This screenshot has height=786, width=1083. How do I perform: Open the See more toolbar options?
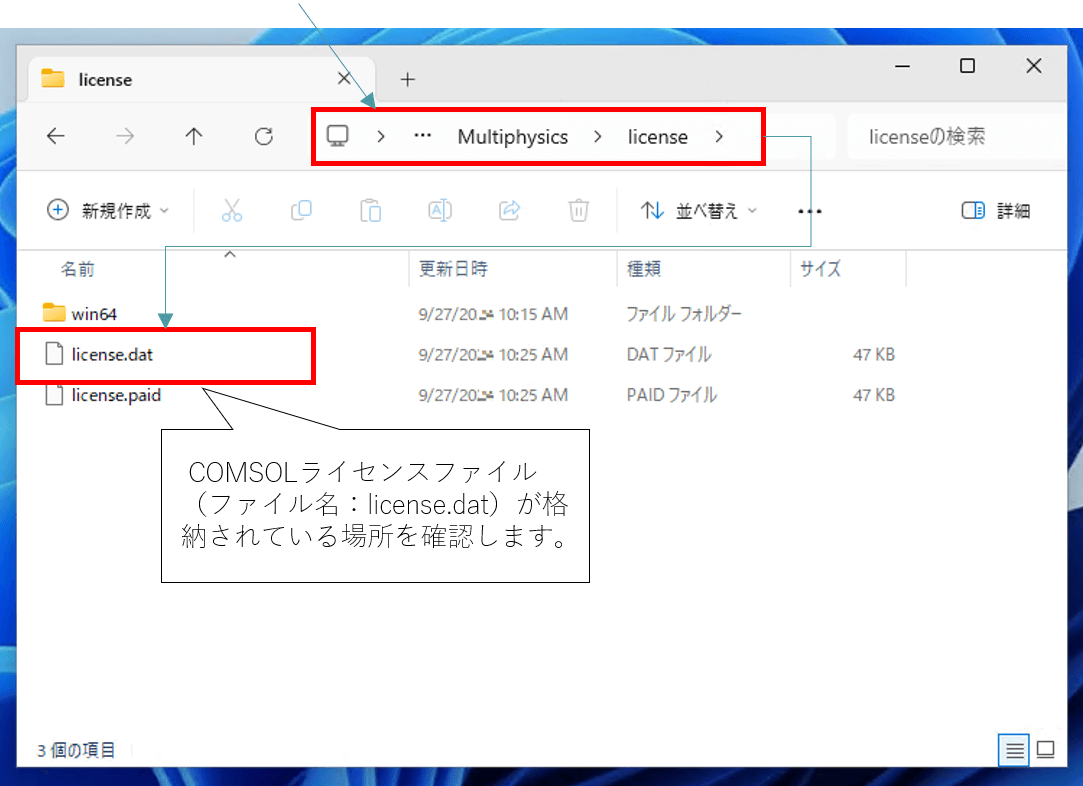pos(809,211)
